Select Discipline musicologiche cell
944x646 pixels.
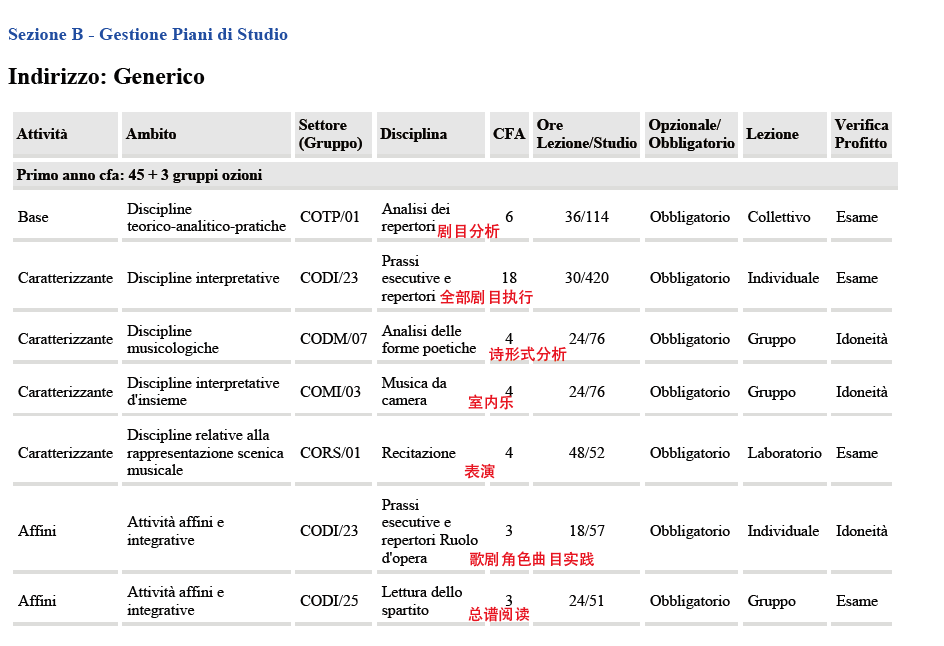pyautogui.click(x=173, y=340)
